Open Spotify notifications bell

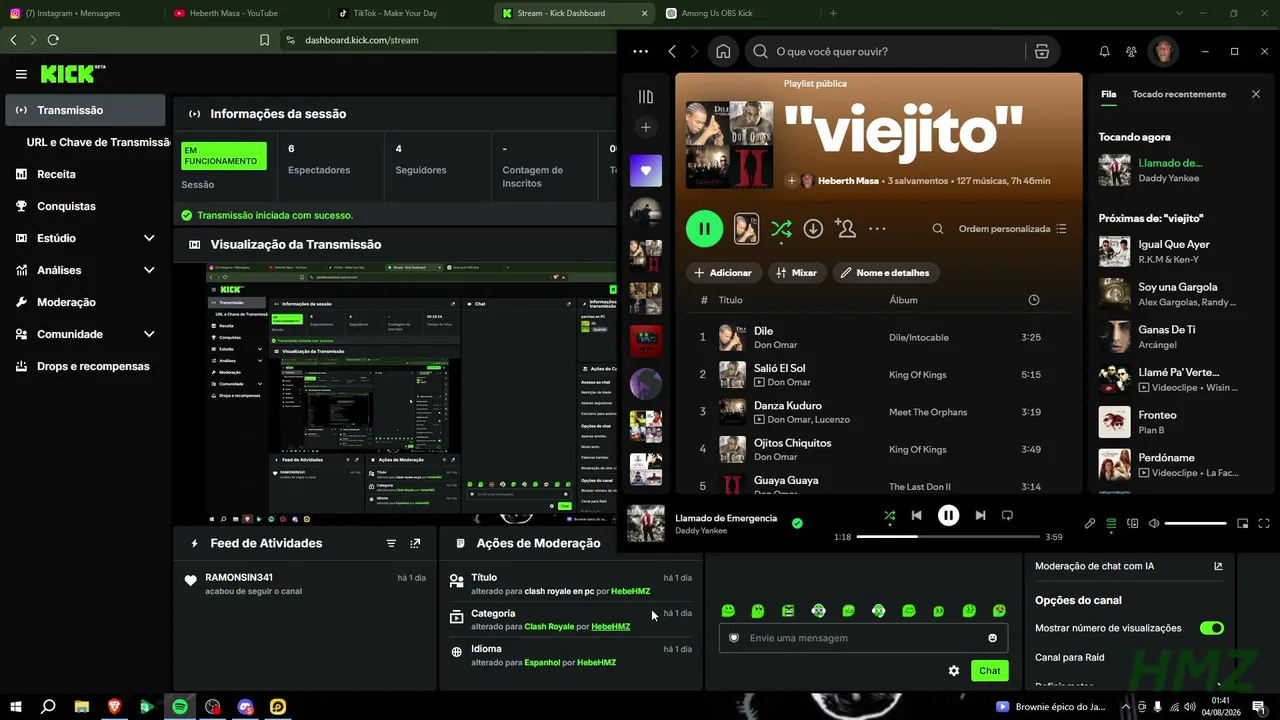(x=1104, y=52)
